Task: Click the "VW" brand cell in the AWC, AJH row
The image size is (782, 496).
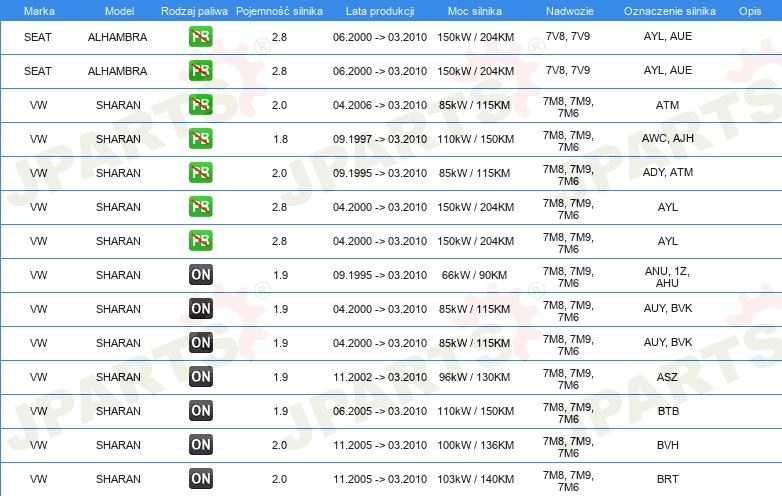Action: (x=38, y=139)
